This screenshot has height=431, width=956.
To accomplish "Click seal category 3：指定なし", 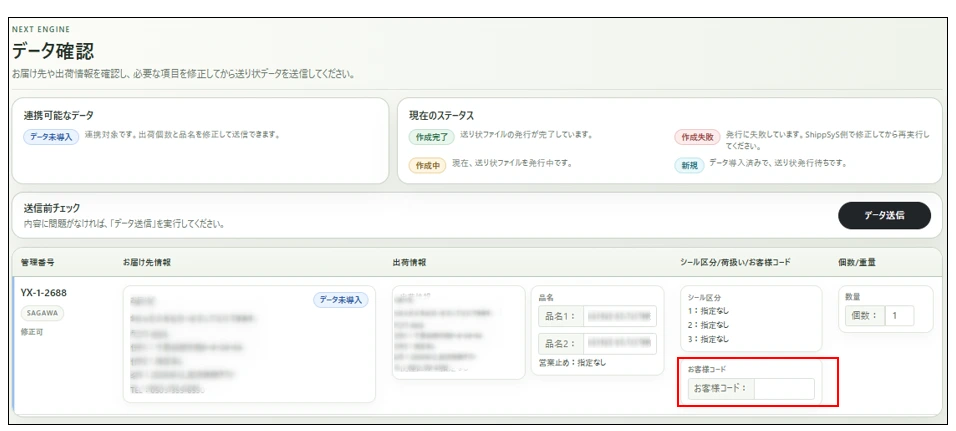I will click(x=708, y=339).
